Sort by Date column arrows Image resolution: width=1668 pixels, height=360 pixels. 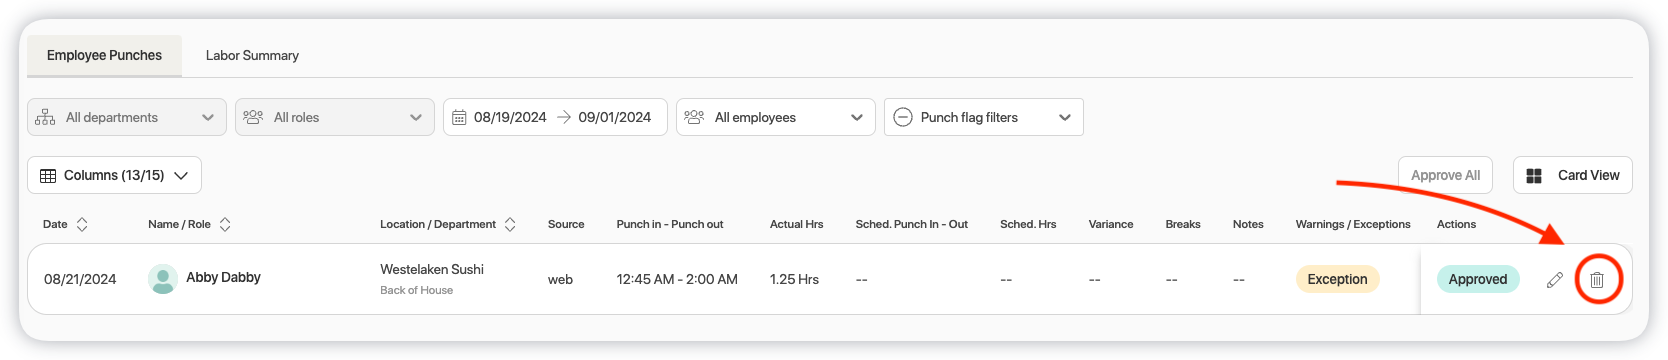[x=82, y=224]
